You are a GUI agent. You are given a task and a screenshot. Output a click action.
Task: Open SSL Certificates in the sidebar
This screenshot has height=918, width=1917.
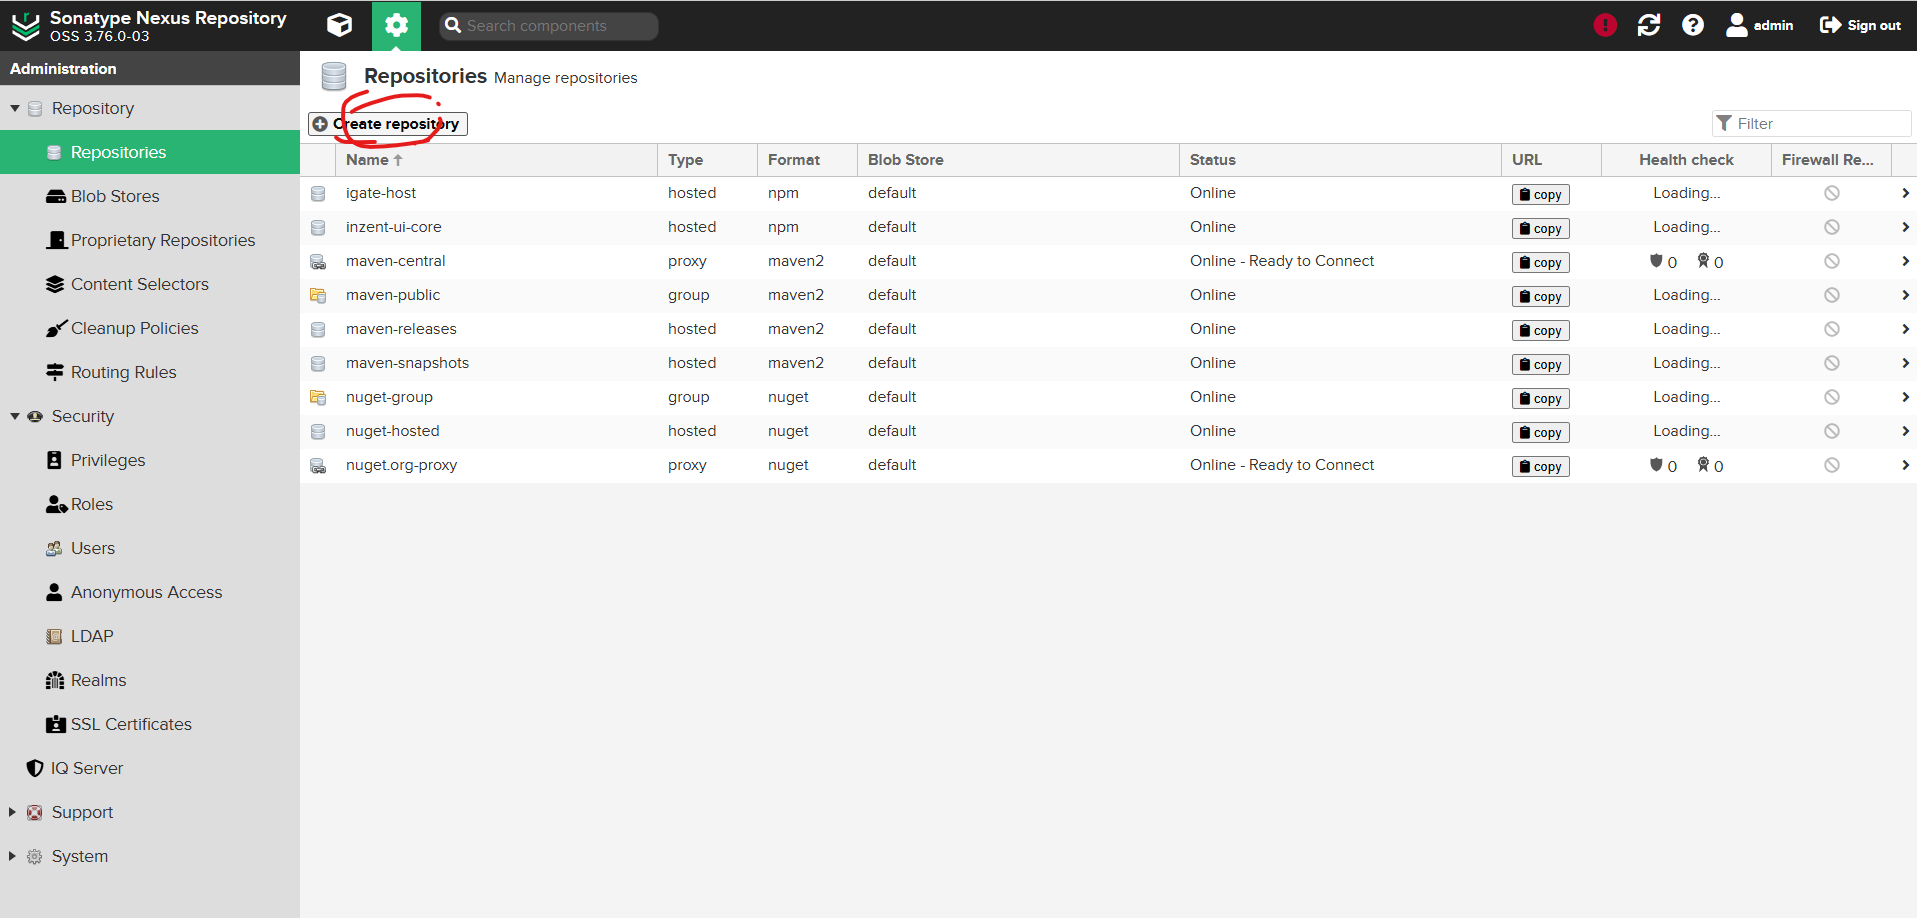pyautogui.click(x=131, y=723)
